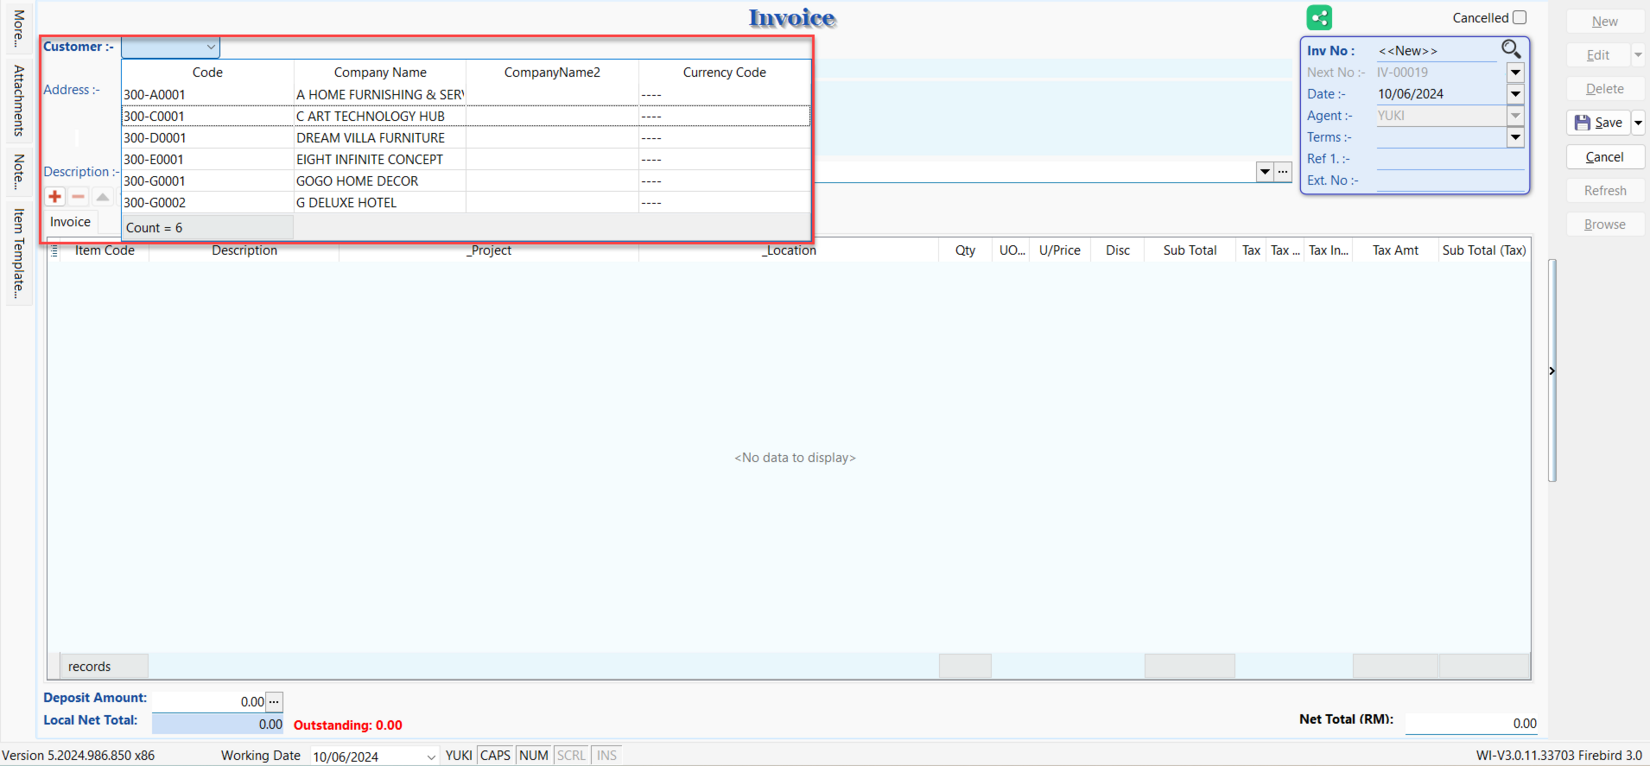Open the Attachments side tab
The image size is (1650, 766).
[x=18, y=100]
